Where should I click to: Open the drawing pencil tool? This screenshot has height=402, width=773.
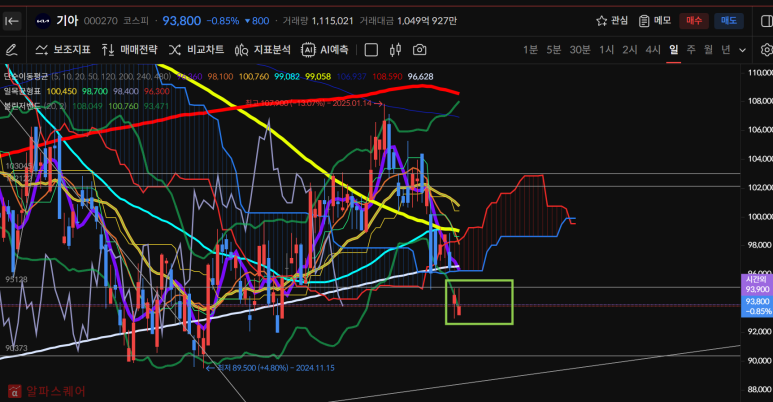11,50
